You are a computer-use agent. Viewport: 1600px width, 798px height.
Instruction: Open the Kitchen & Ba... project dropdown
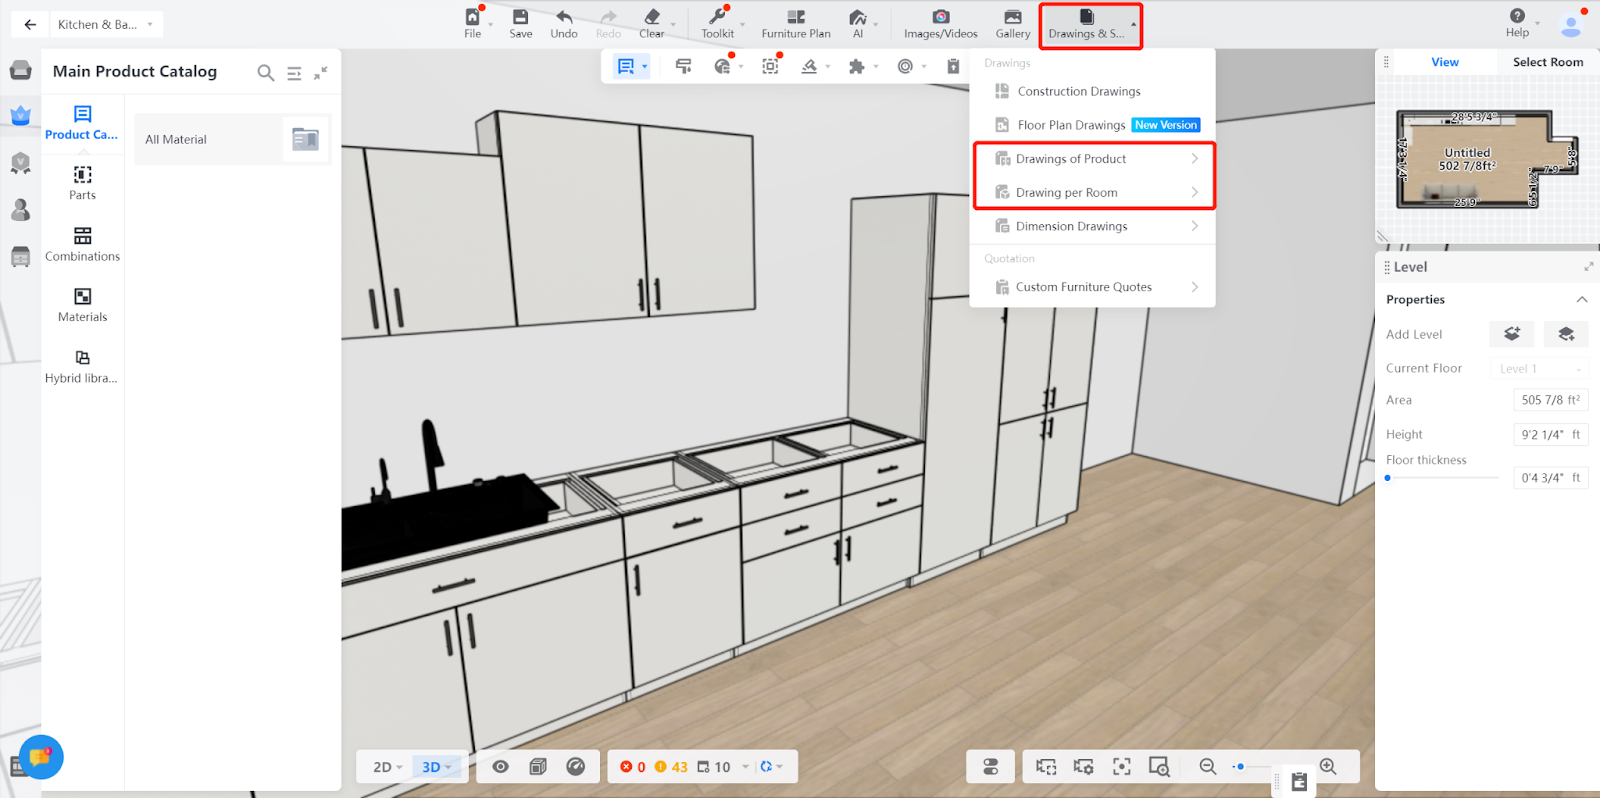[105, 24]
